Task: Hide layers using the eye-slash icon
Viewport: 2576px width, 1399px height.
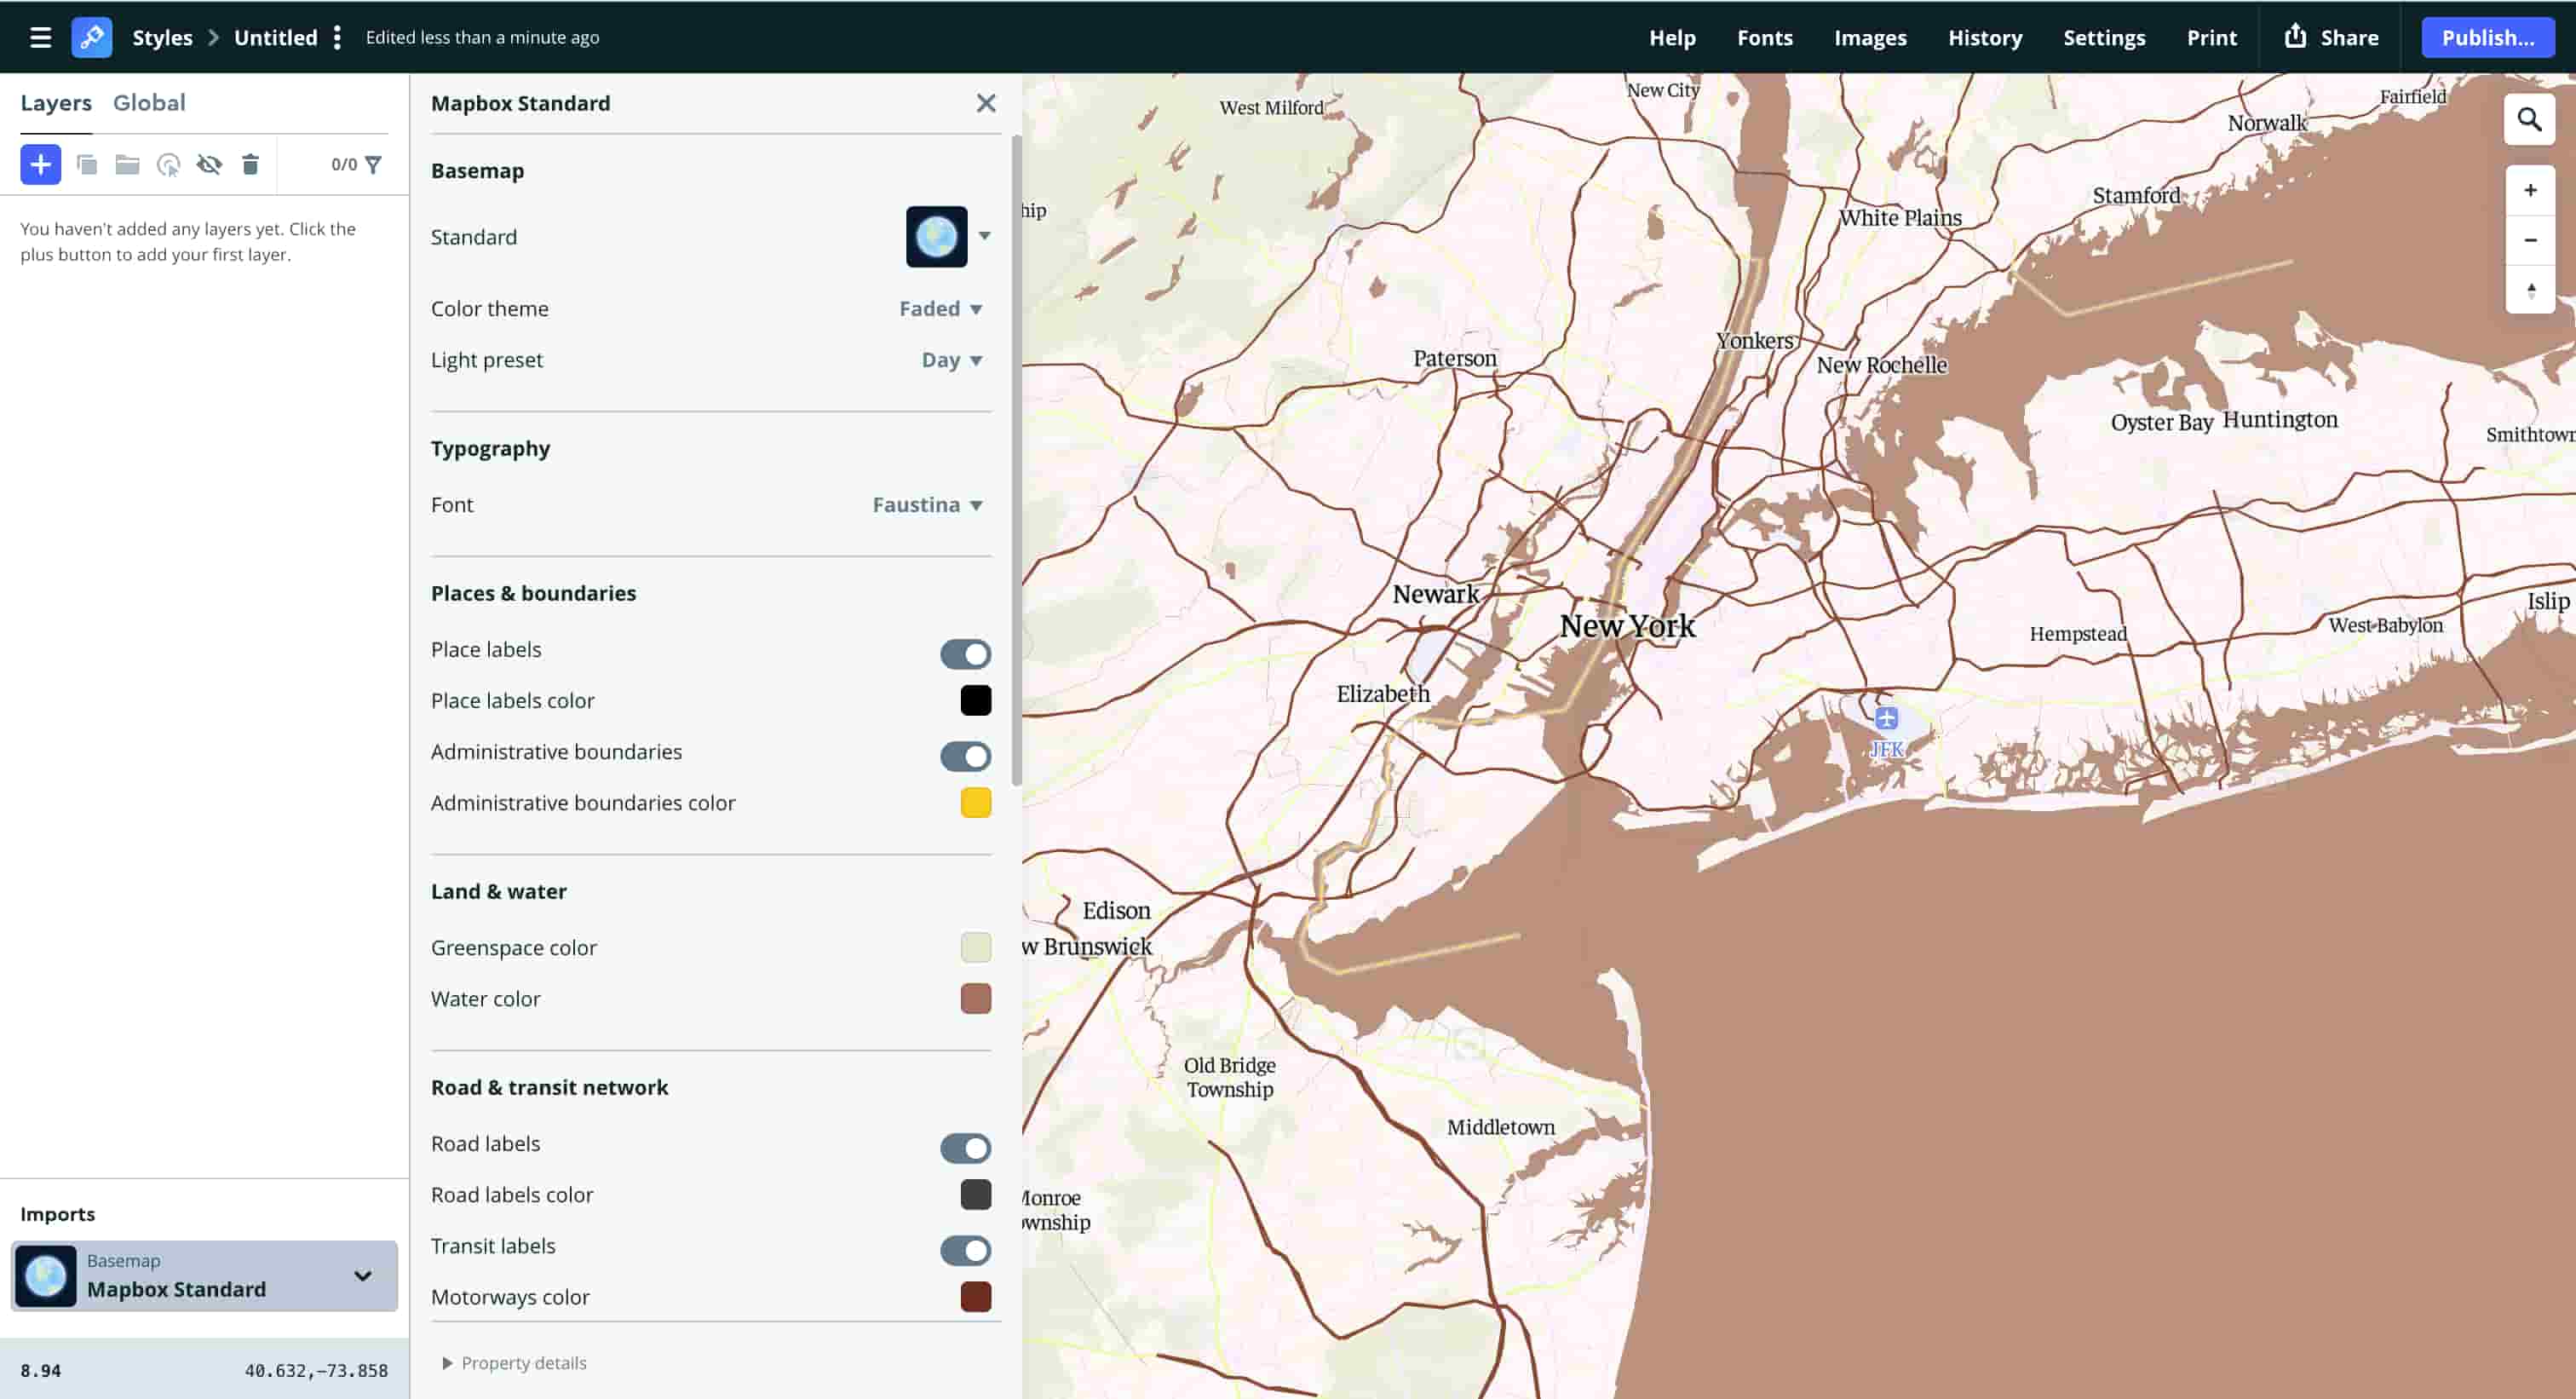Action: 210,164
